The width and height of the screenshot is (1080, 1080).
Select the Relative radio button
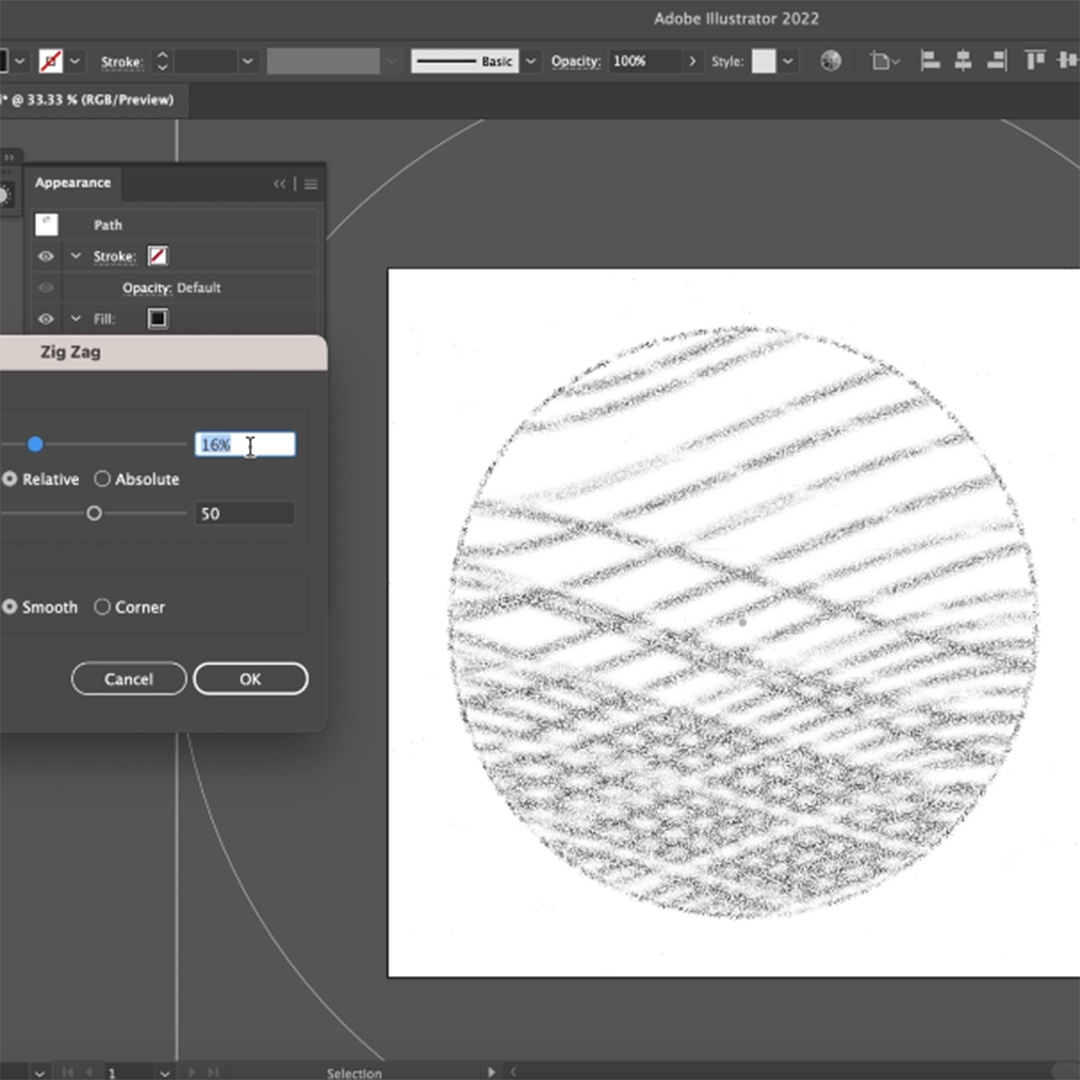[x=10, y=479]
